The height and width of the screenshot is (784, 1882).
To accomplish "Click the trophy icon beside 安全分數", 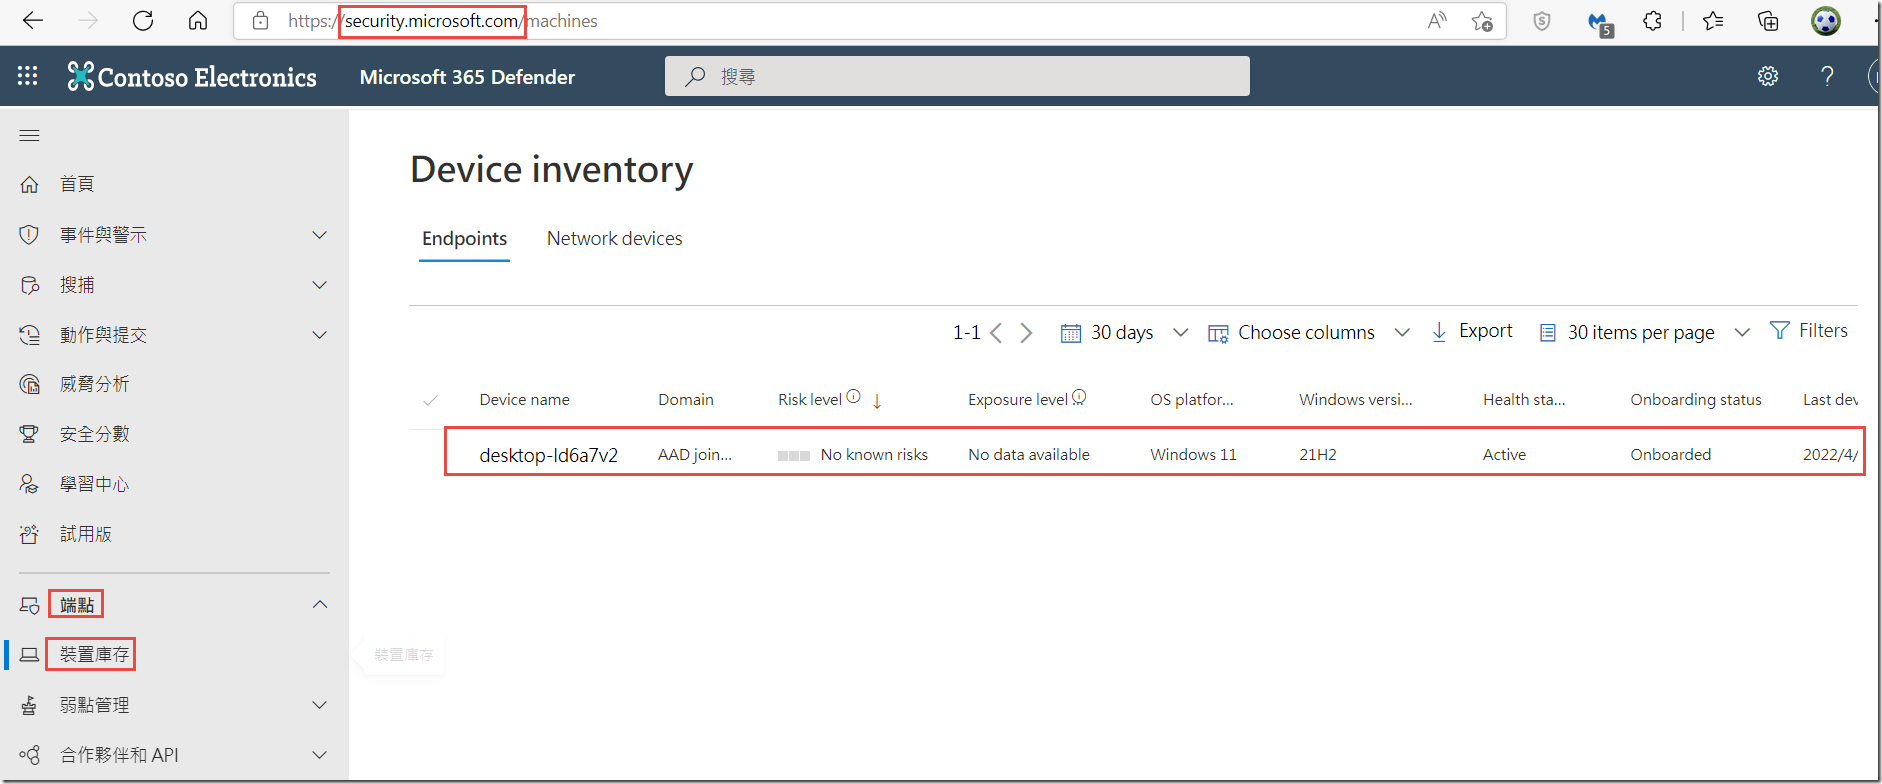I will tap(30, 434).
